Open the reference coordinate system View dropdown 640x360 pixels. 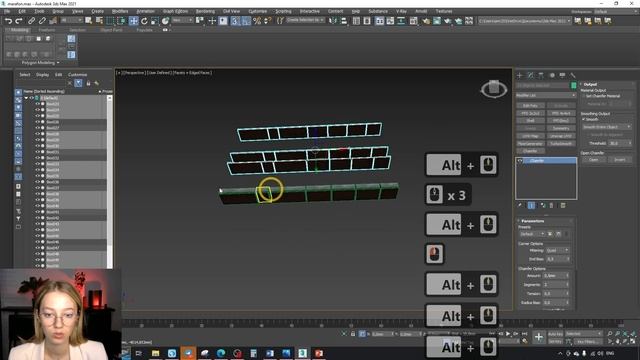(182, 20)
